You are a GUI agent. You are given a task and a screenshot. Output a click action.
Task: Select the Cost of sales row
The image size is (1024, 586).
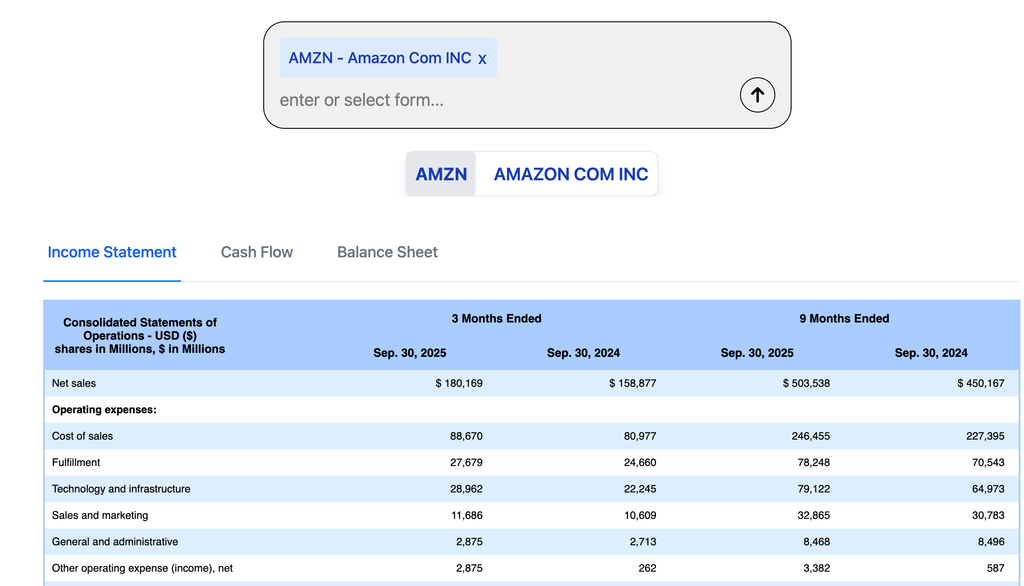click(82, 436)
